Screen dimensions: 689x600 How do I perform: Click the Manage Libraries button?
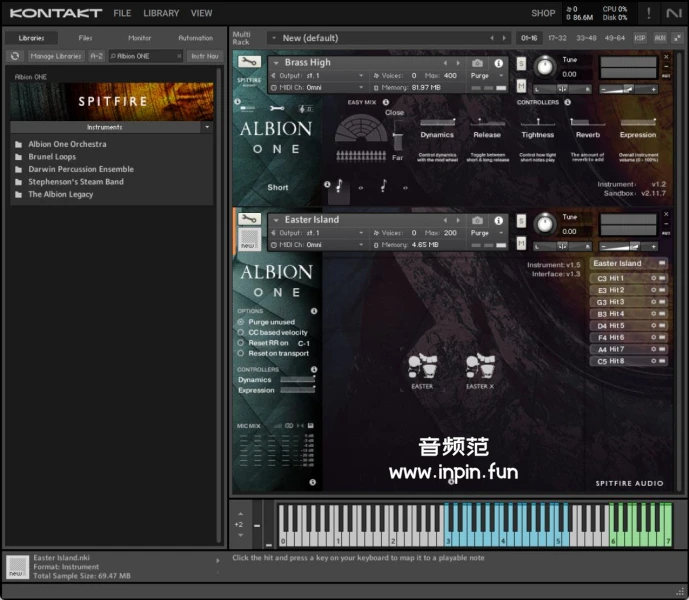pos(56,56)
